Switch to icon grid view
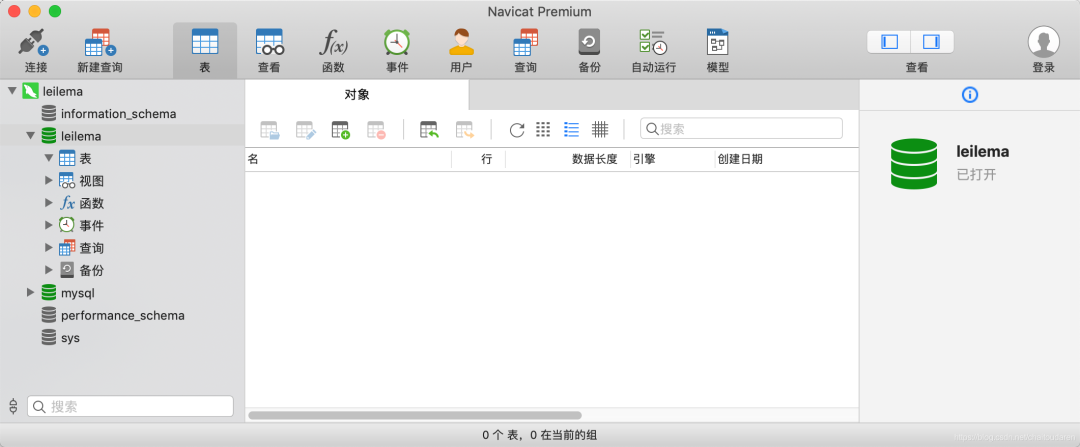Image resolution: width=1080 pixels, height=447 pixels. coord(543,129)
